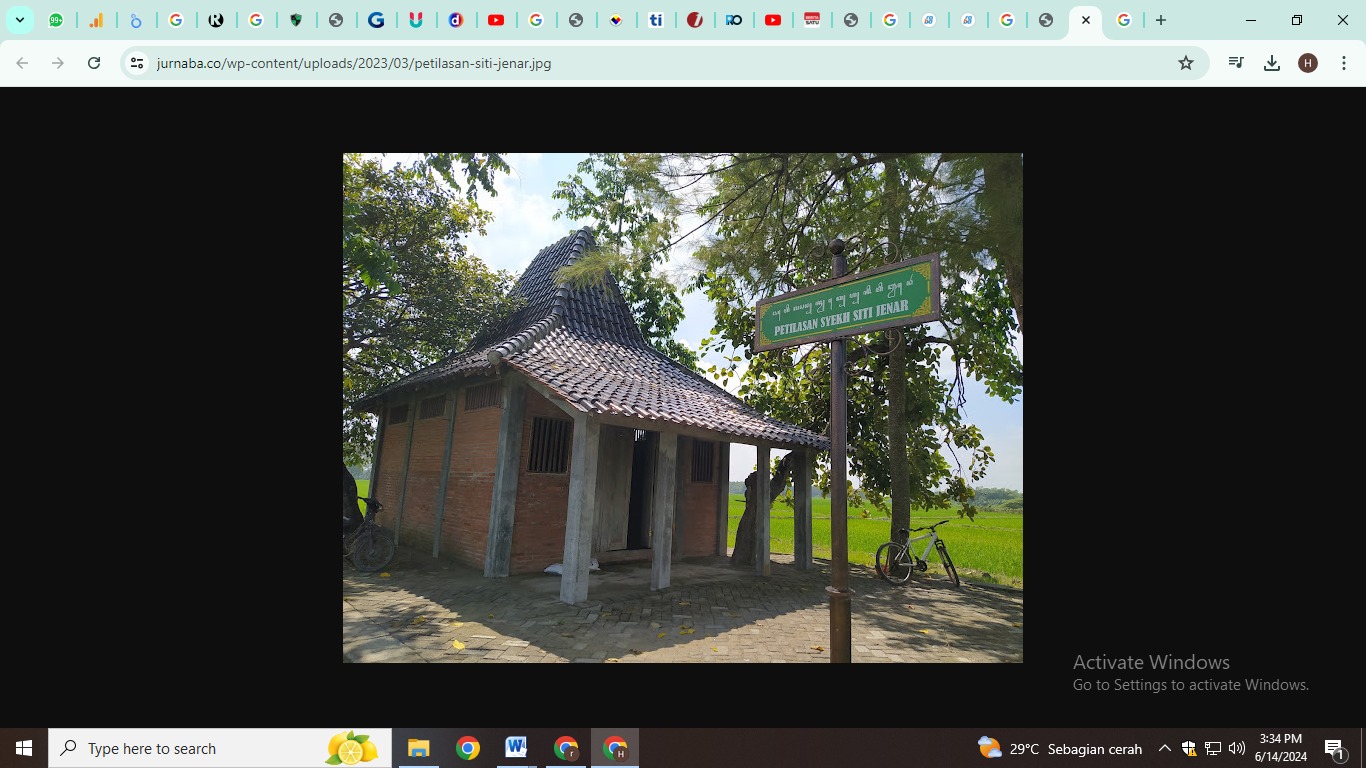
Task: Open Chrome three-dot menu
Action: (x=1344, y=63)
